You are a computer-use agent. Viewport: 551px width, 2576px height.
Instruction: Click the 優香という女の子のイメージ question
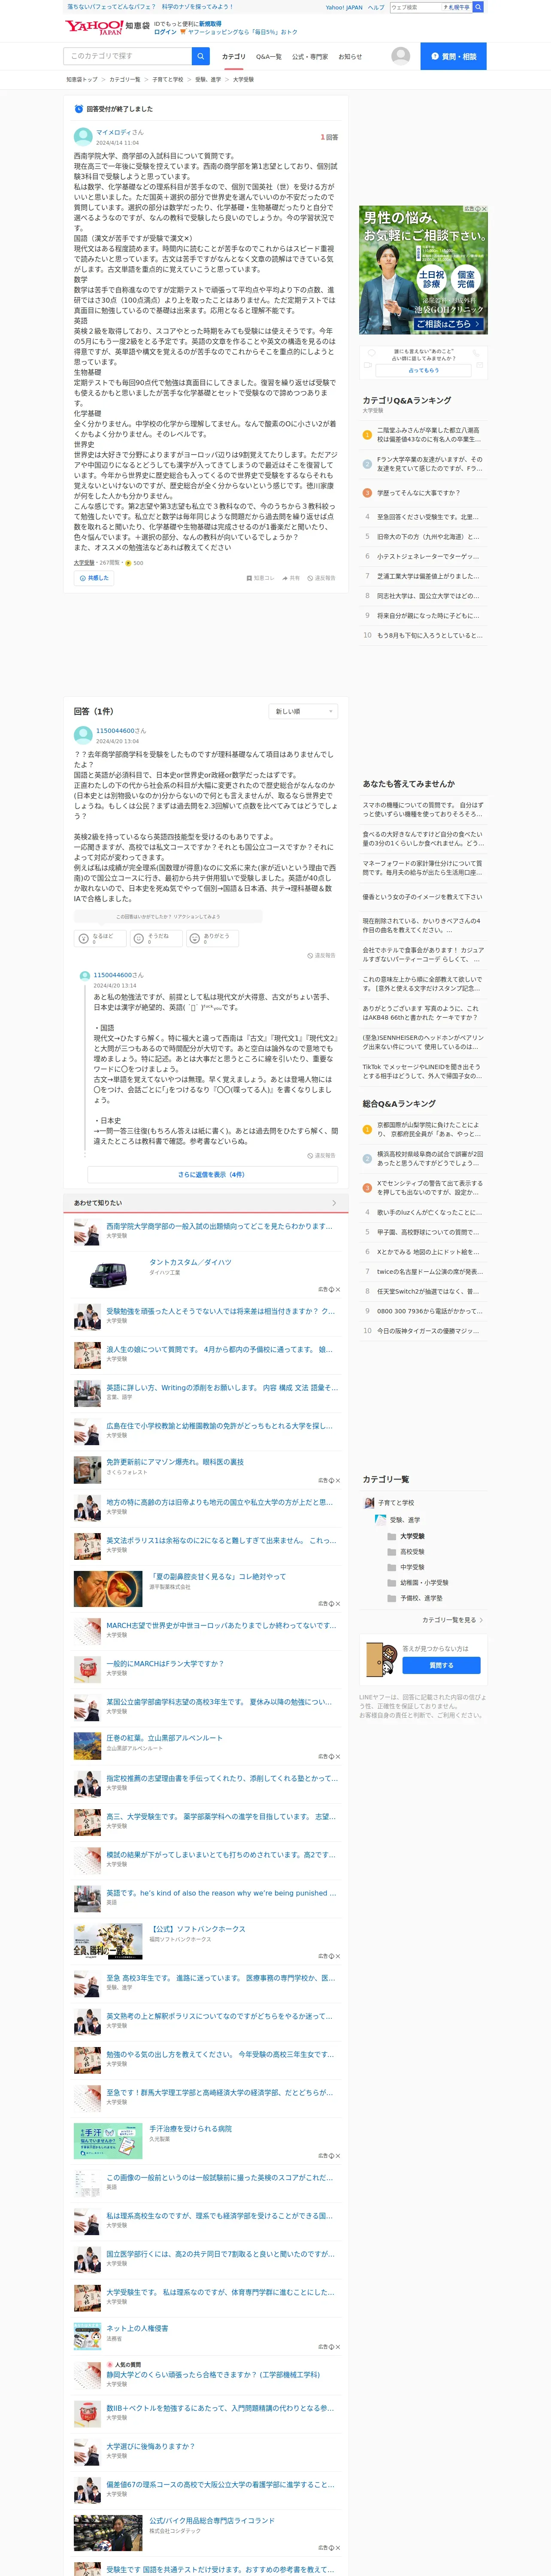pyautogui.click(x=422, y=897)
